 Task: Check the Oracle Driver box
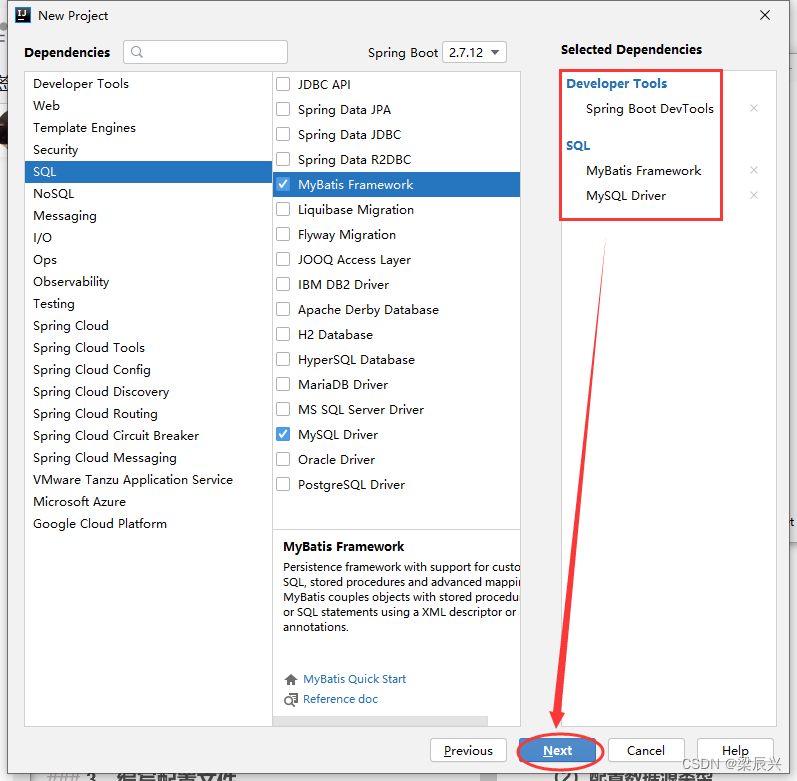click(x=283, y=459)
